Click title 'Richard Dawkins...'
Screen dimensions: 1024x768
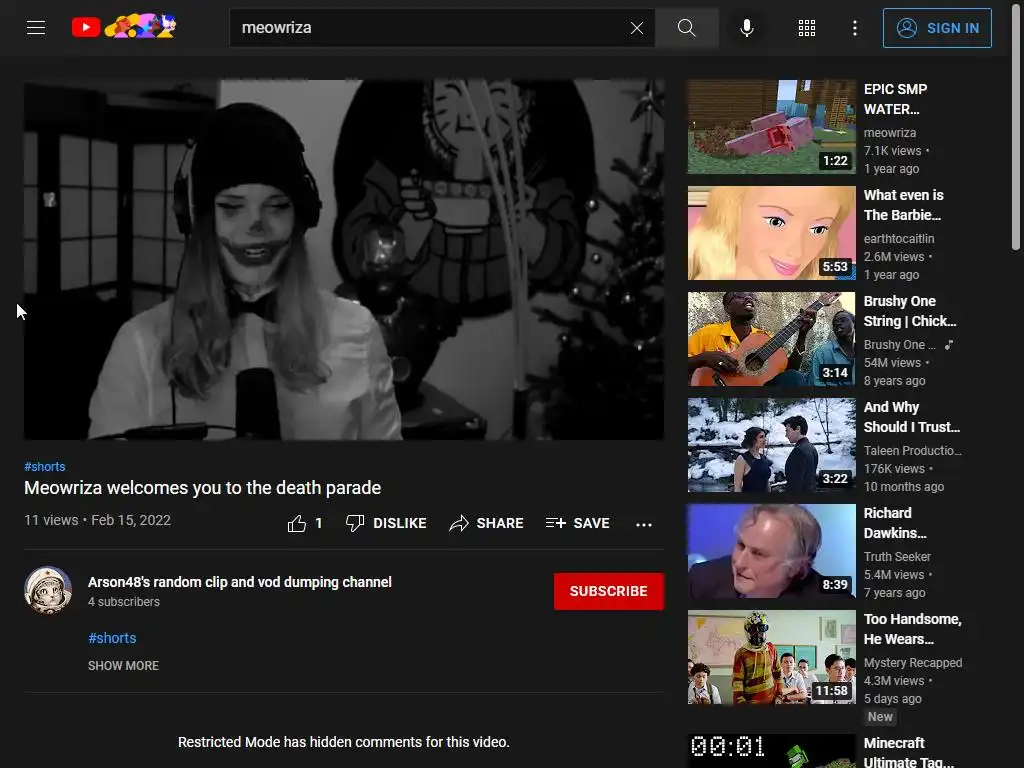click(895, 523)
